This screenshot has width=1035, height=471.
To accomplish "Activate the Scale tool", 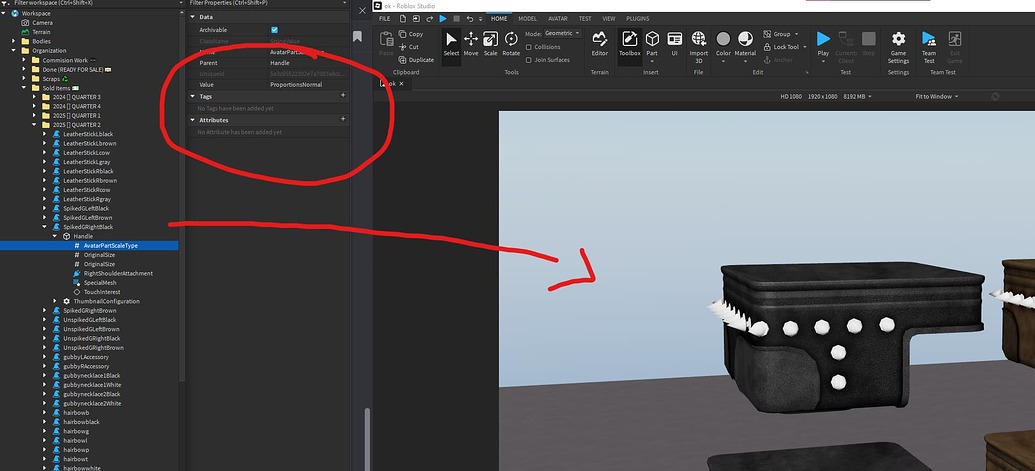I will click(x=490, y=44).
